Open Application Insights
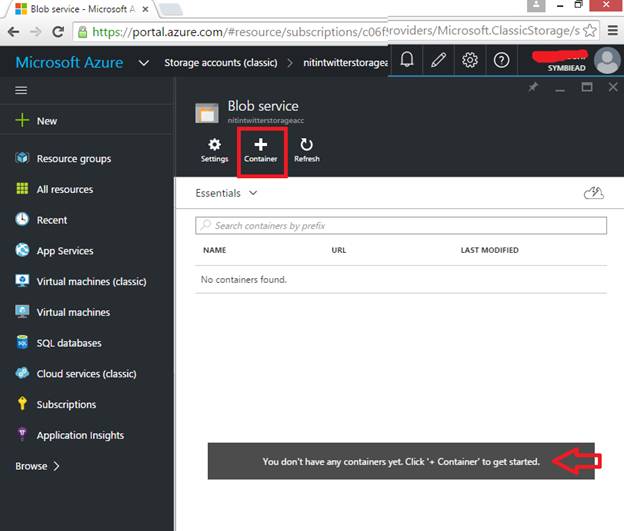 click(69, 435)
